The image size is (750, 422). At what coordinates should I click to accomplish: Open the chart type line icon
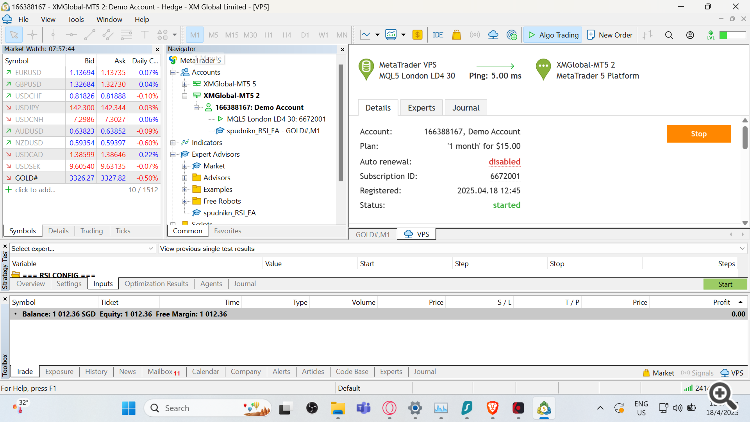[365, 35]
